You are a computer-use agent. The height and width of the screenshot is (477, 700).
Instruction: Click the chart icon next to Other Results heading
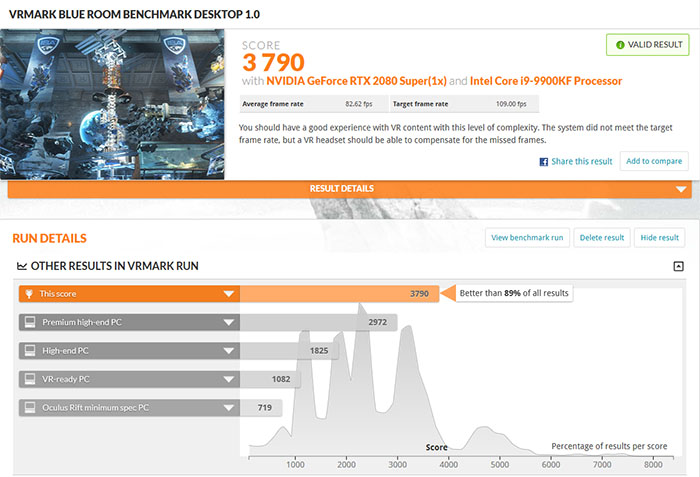tap(22, 266)
